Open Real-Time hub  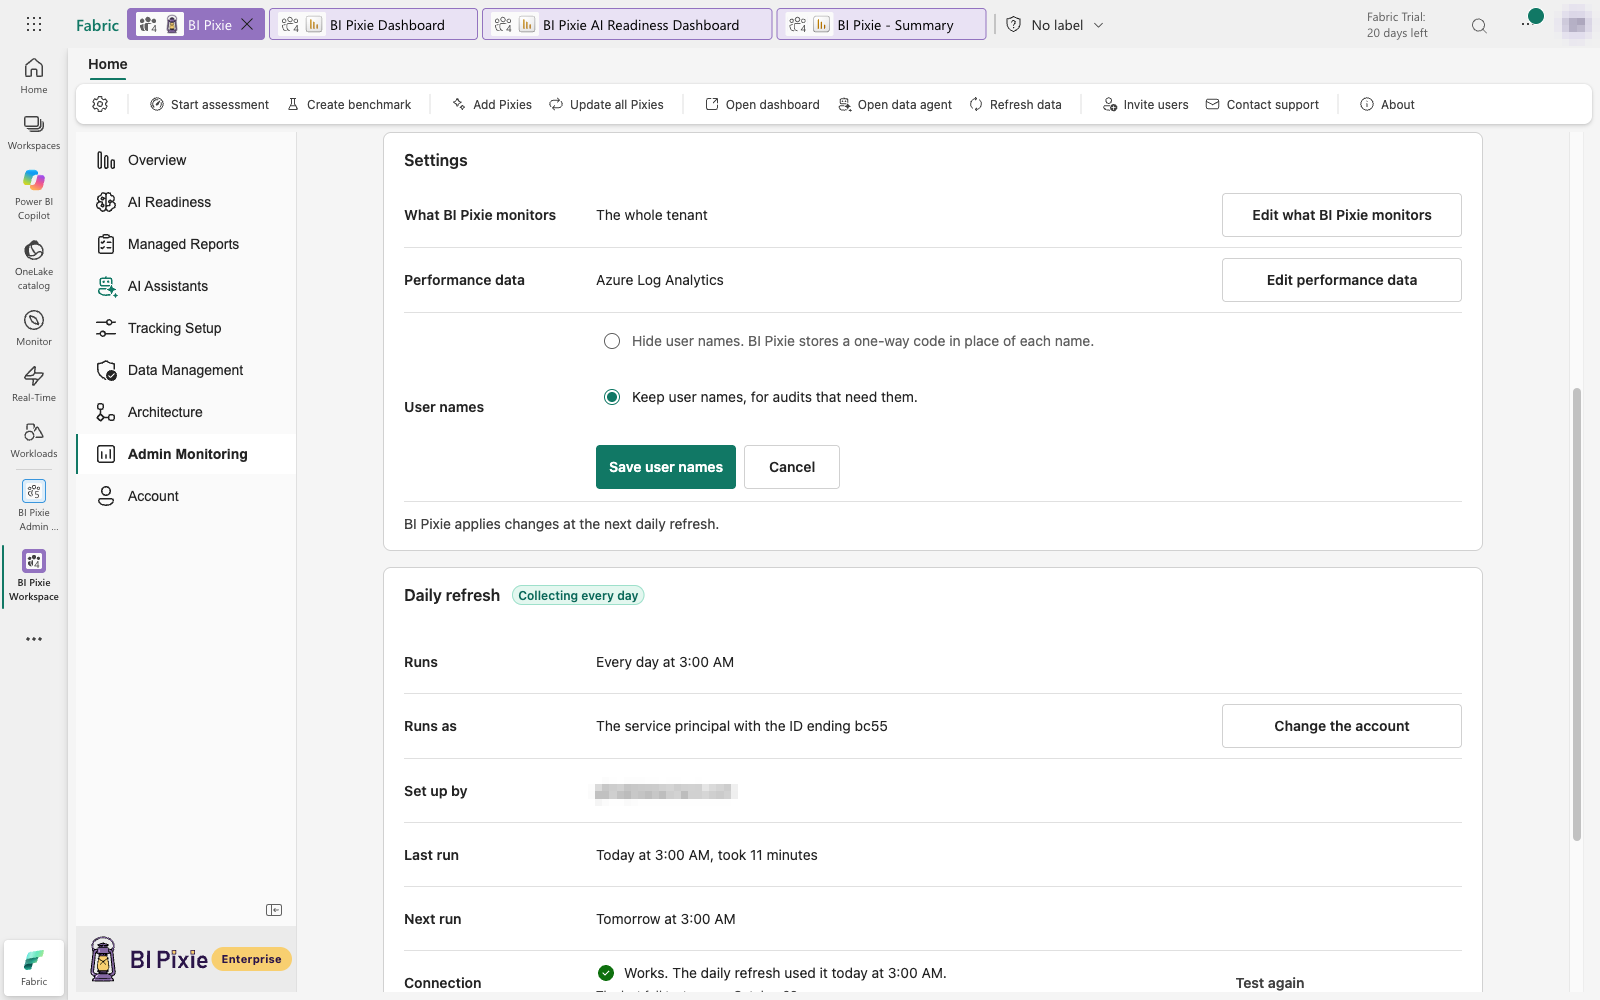34,384
